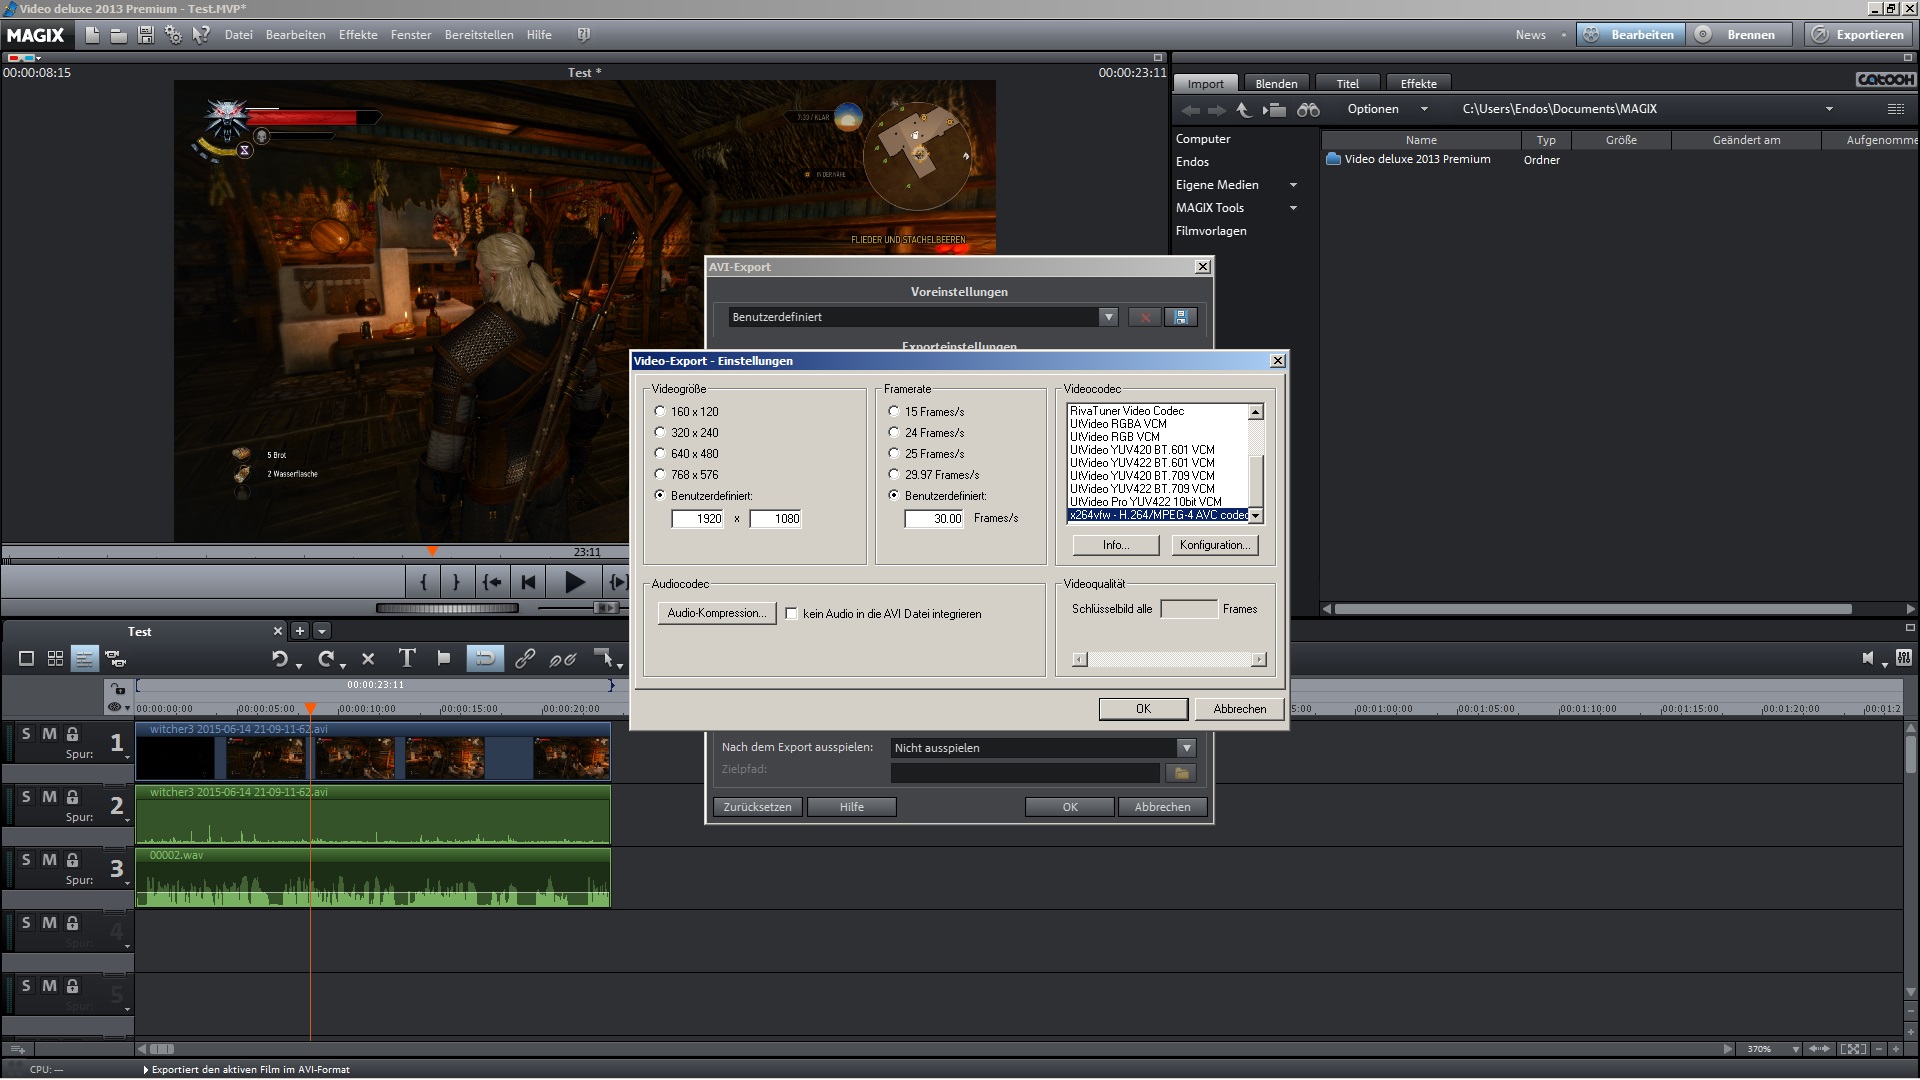The height and width of the screenshot is (1080, 1920).
Task: Toggle object snapping magnet icon
Action: (x=484, y=658)
